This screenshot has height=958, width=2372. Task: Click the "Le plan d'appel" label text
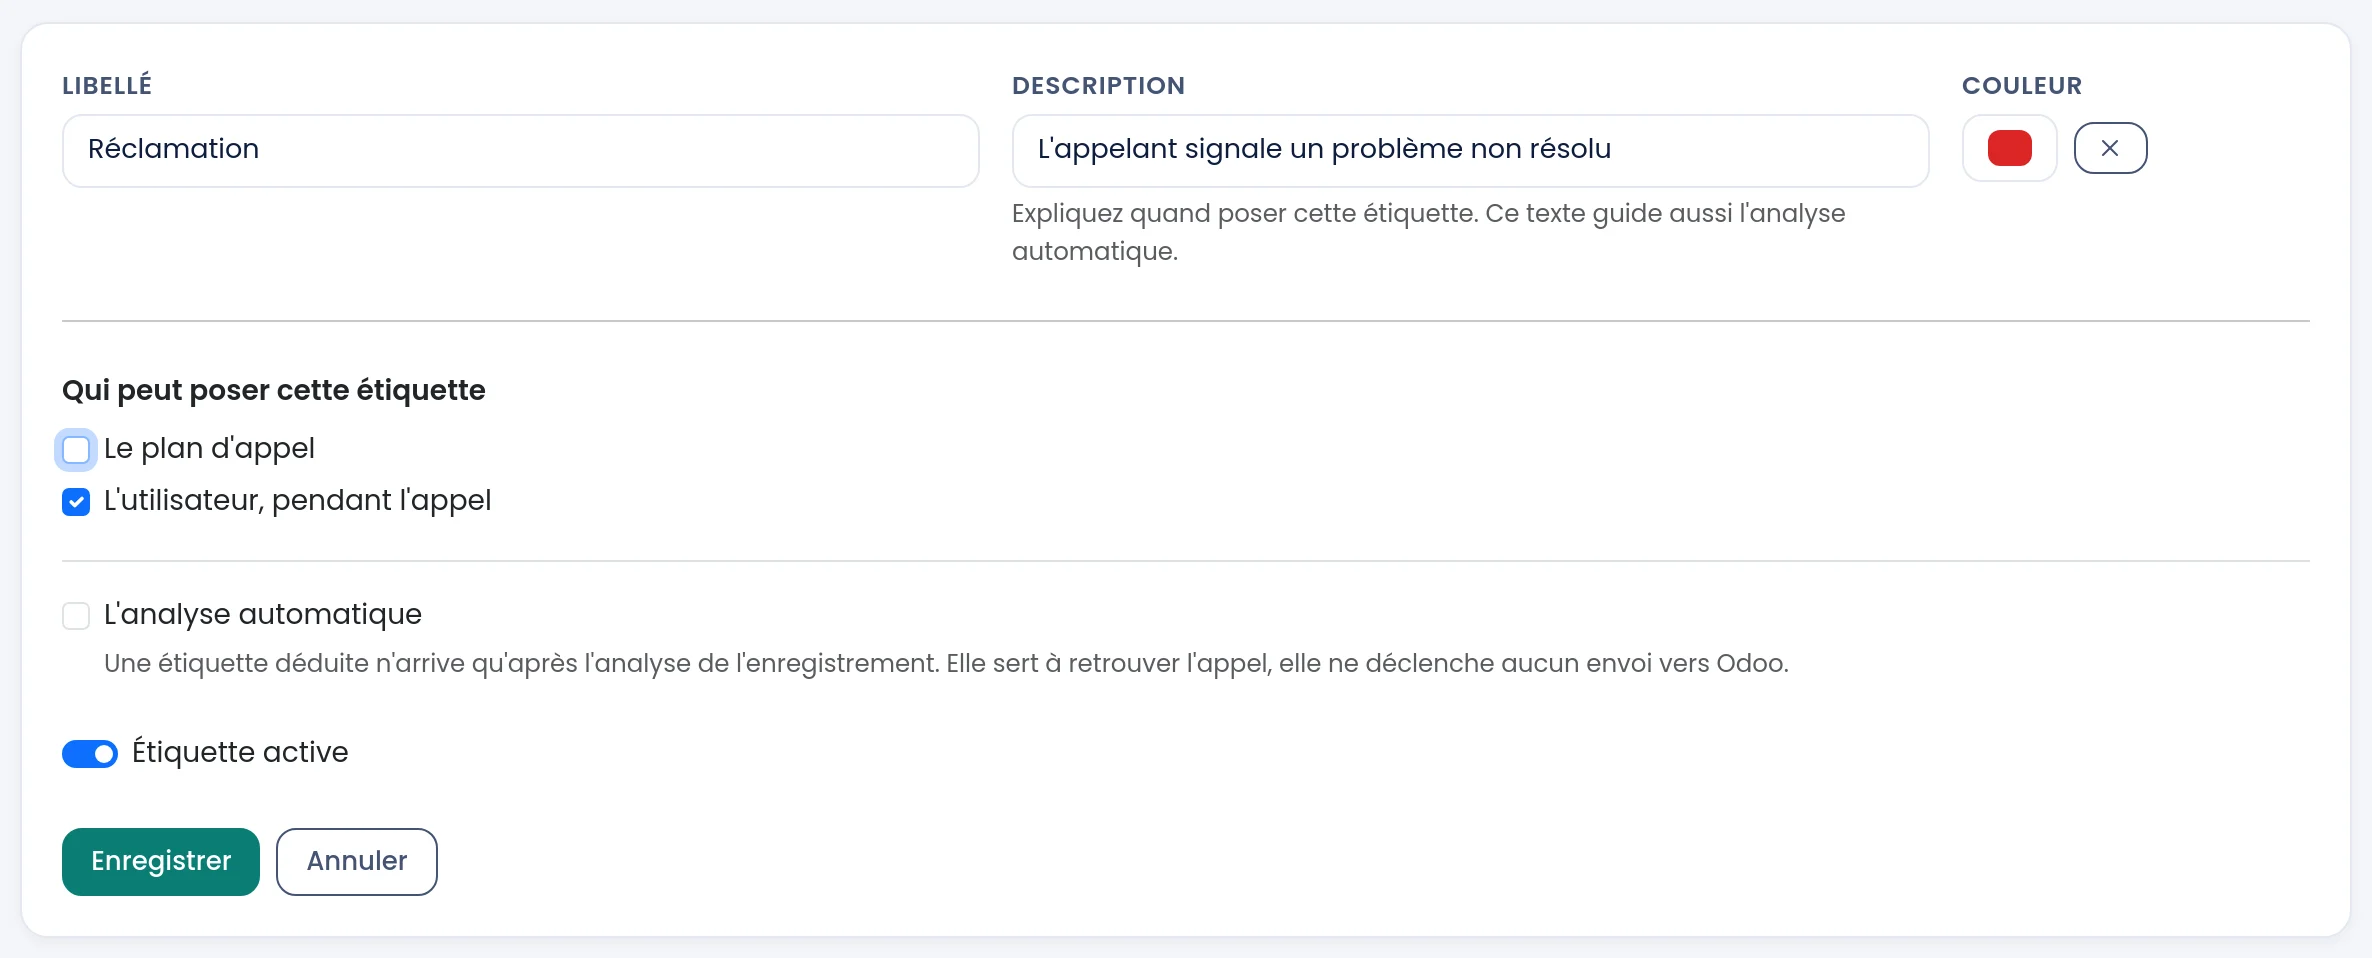tap(209, 449)
